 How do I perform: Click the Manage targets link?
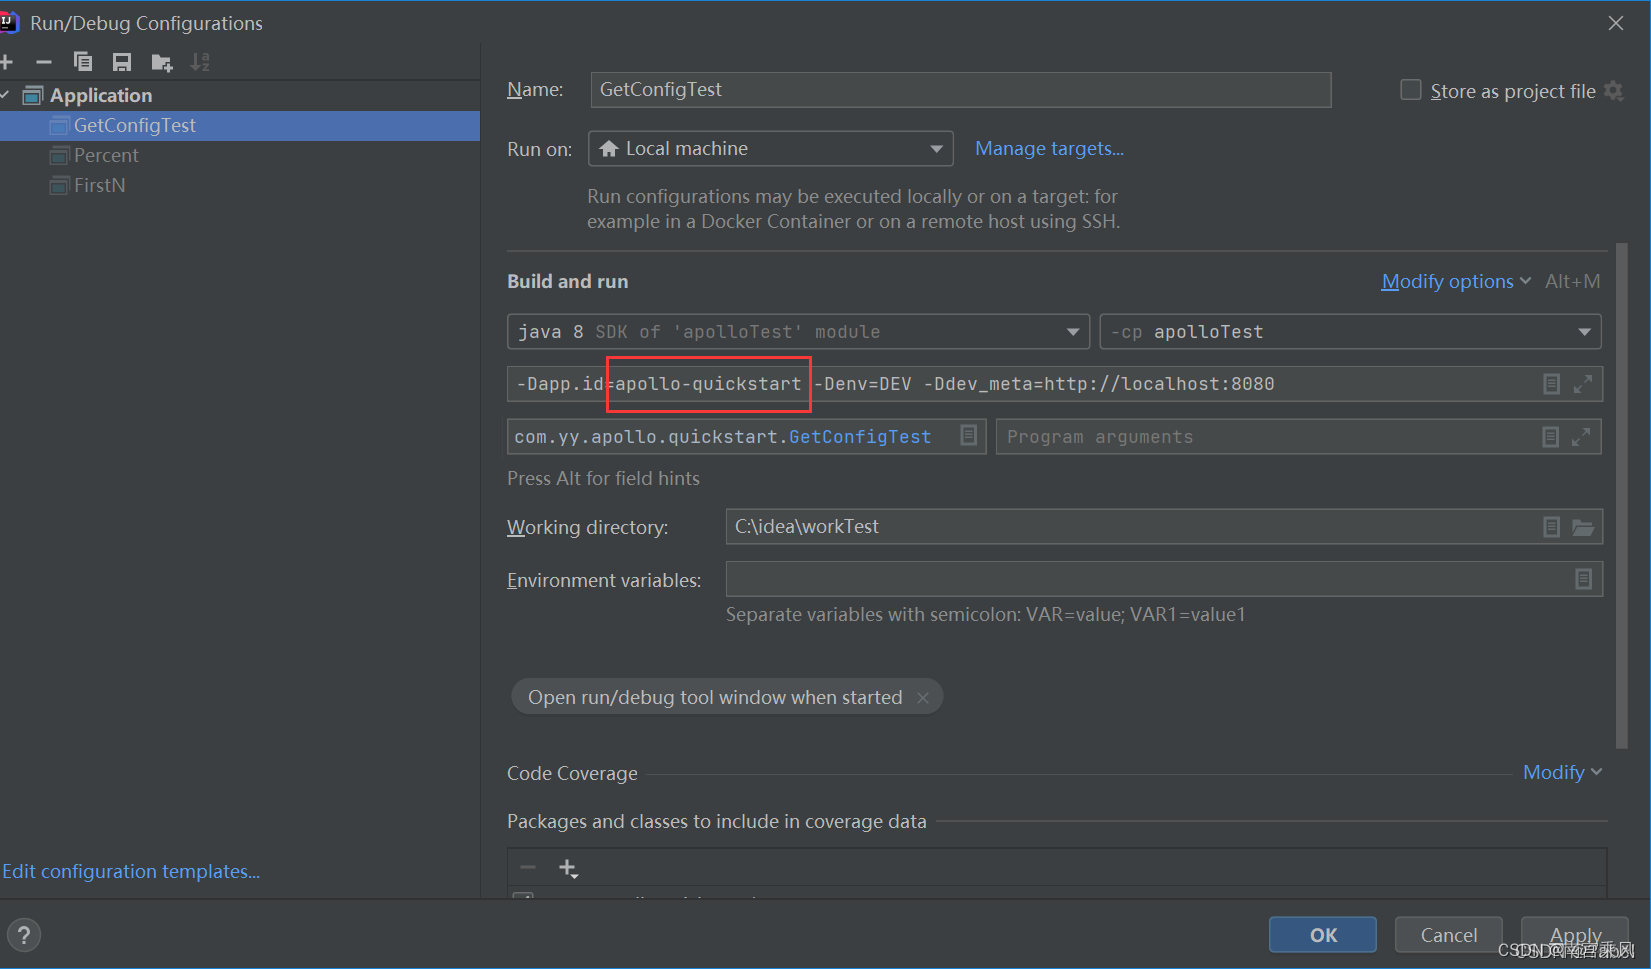(1049, 149)
